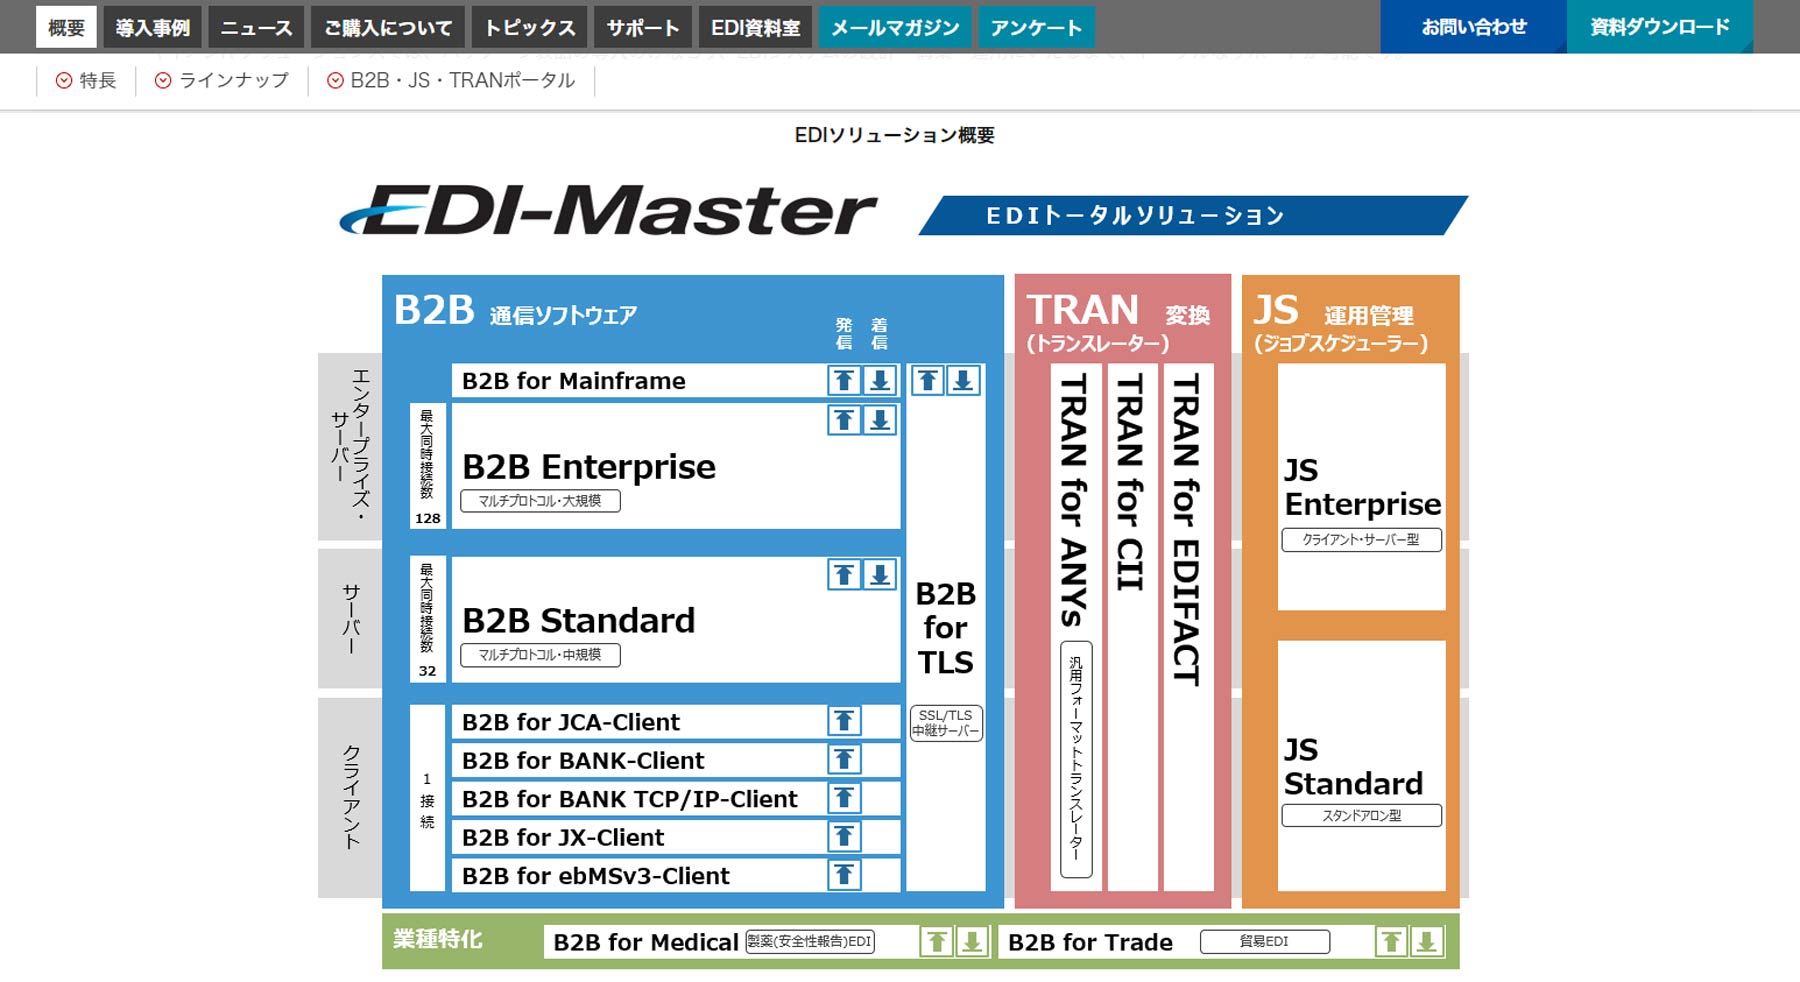Viewport: 1800px width, 982px height.
Task: Jump to 特長 section anchor
Action: [86, 81]
